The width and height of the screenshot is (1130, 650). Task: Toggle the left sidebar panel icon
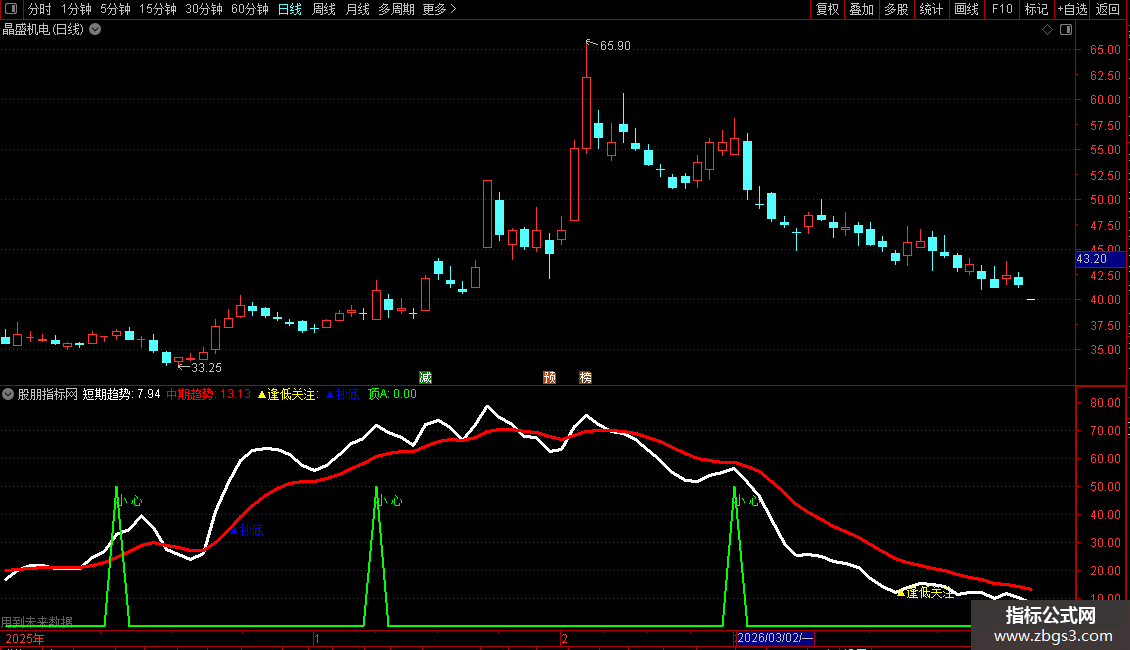tap(12, 9)
